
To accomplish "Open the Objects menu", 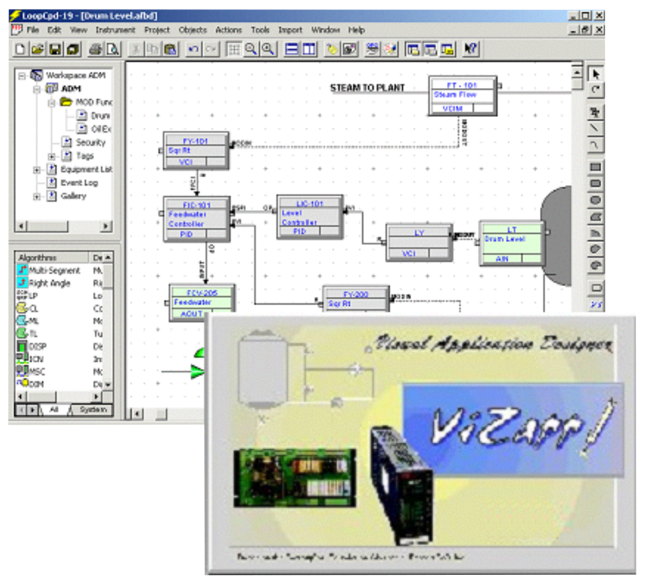I will point(192,30).
